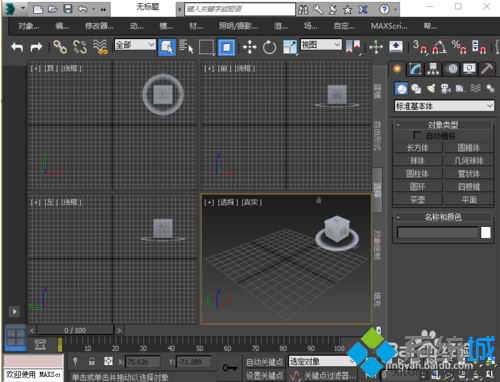Select the Cameras category icon
Screen dimensions: 500x382
tap(445, 89)
